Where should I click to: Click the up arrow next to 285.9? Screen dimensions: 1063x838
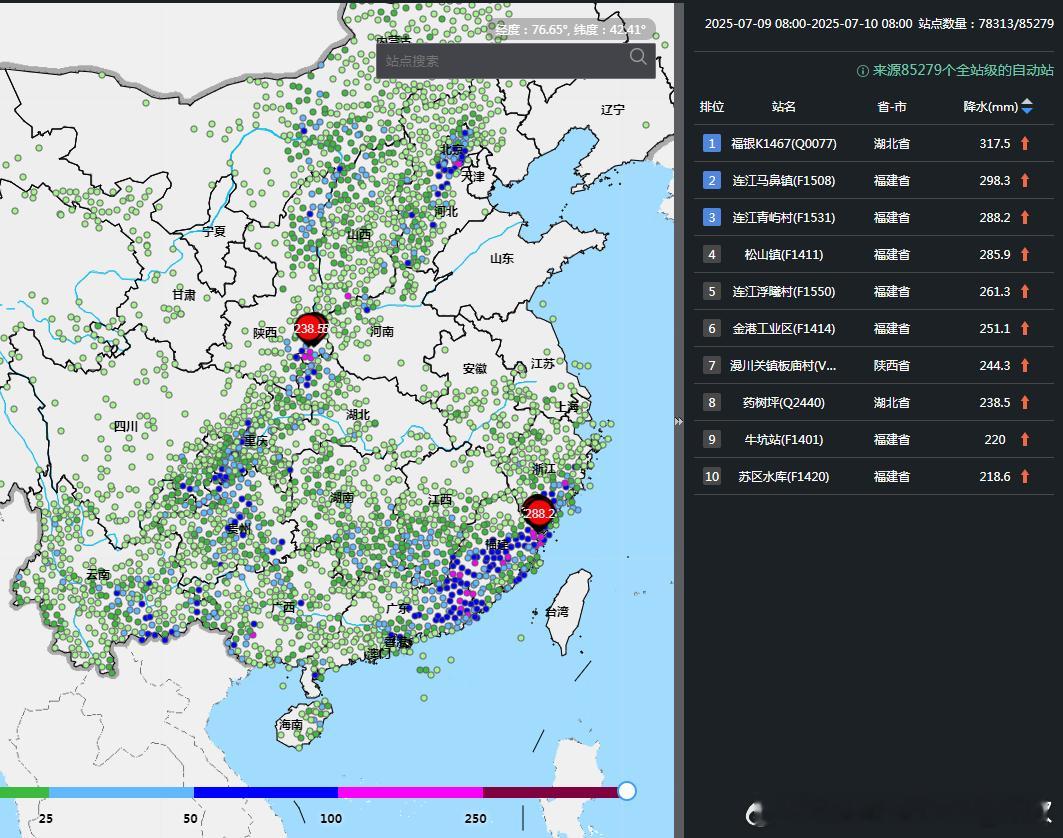pos(1025,254)
